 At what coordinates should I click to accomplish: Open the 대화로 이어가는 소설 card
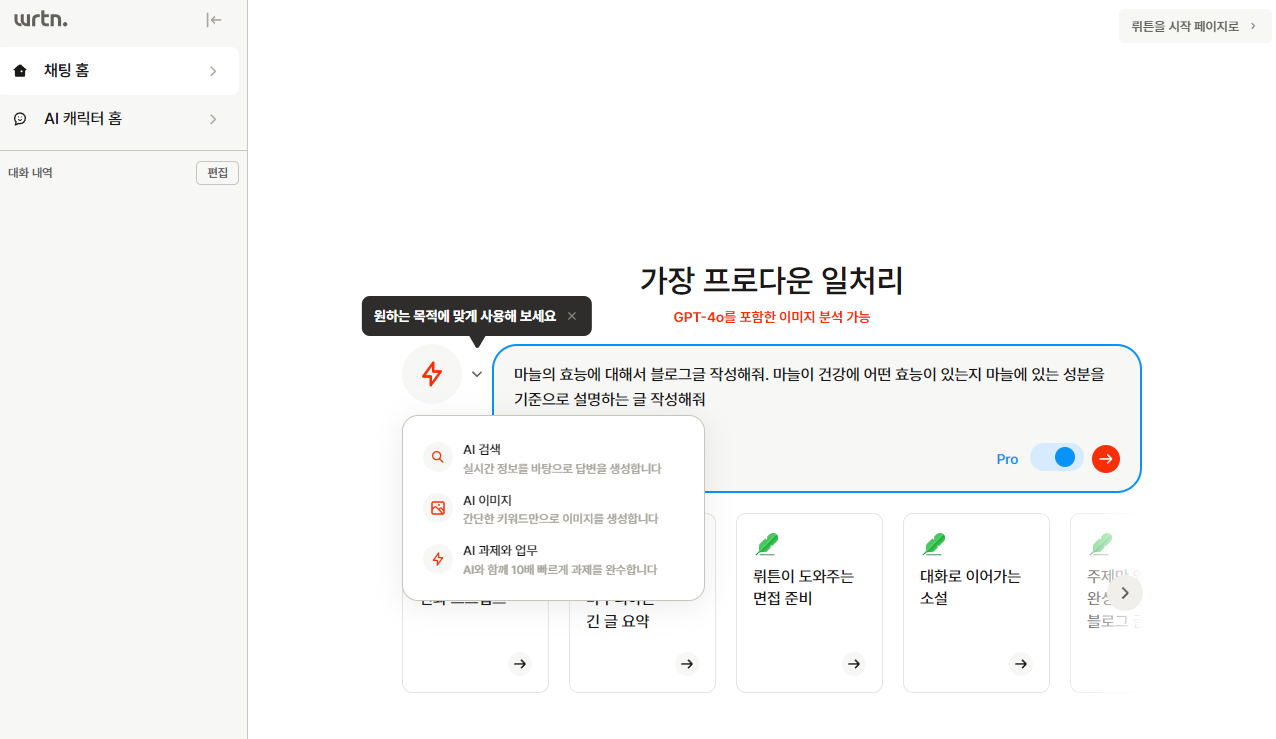976,603
